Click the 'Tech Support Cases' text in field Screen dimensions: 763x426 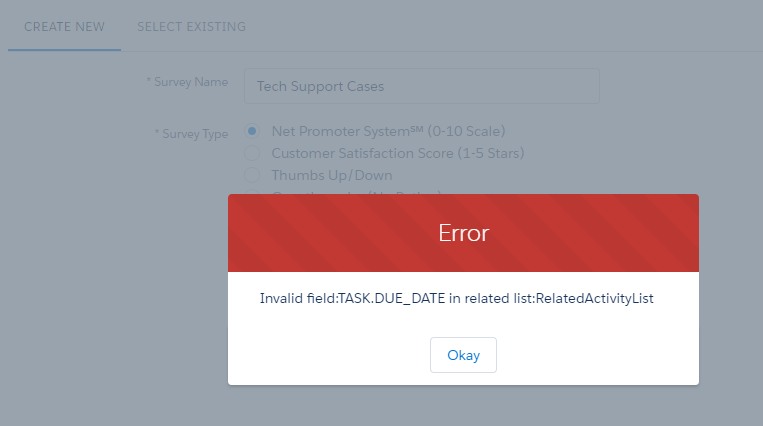[x=320, y=86]
